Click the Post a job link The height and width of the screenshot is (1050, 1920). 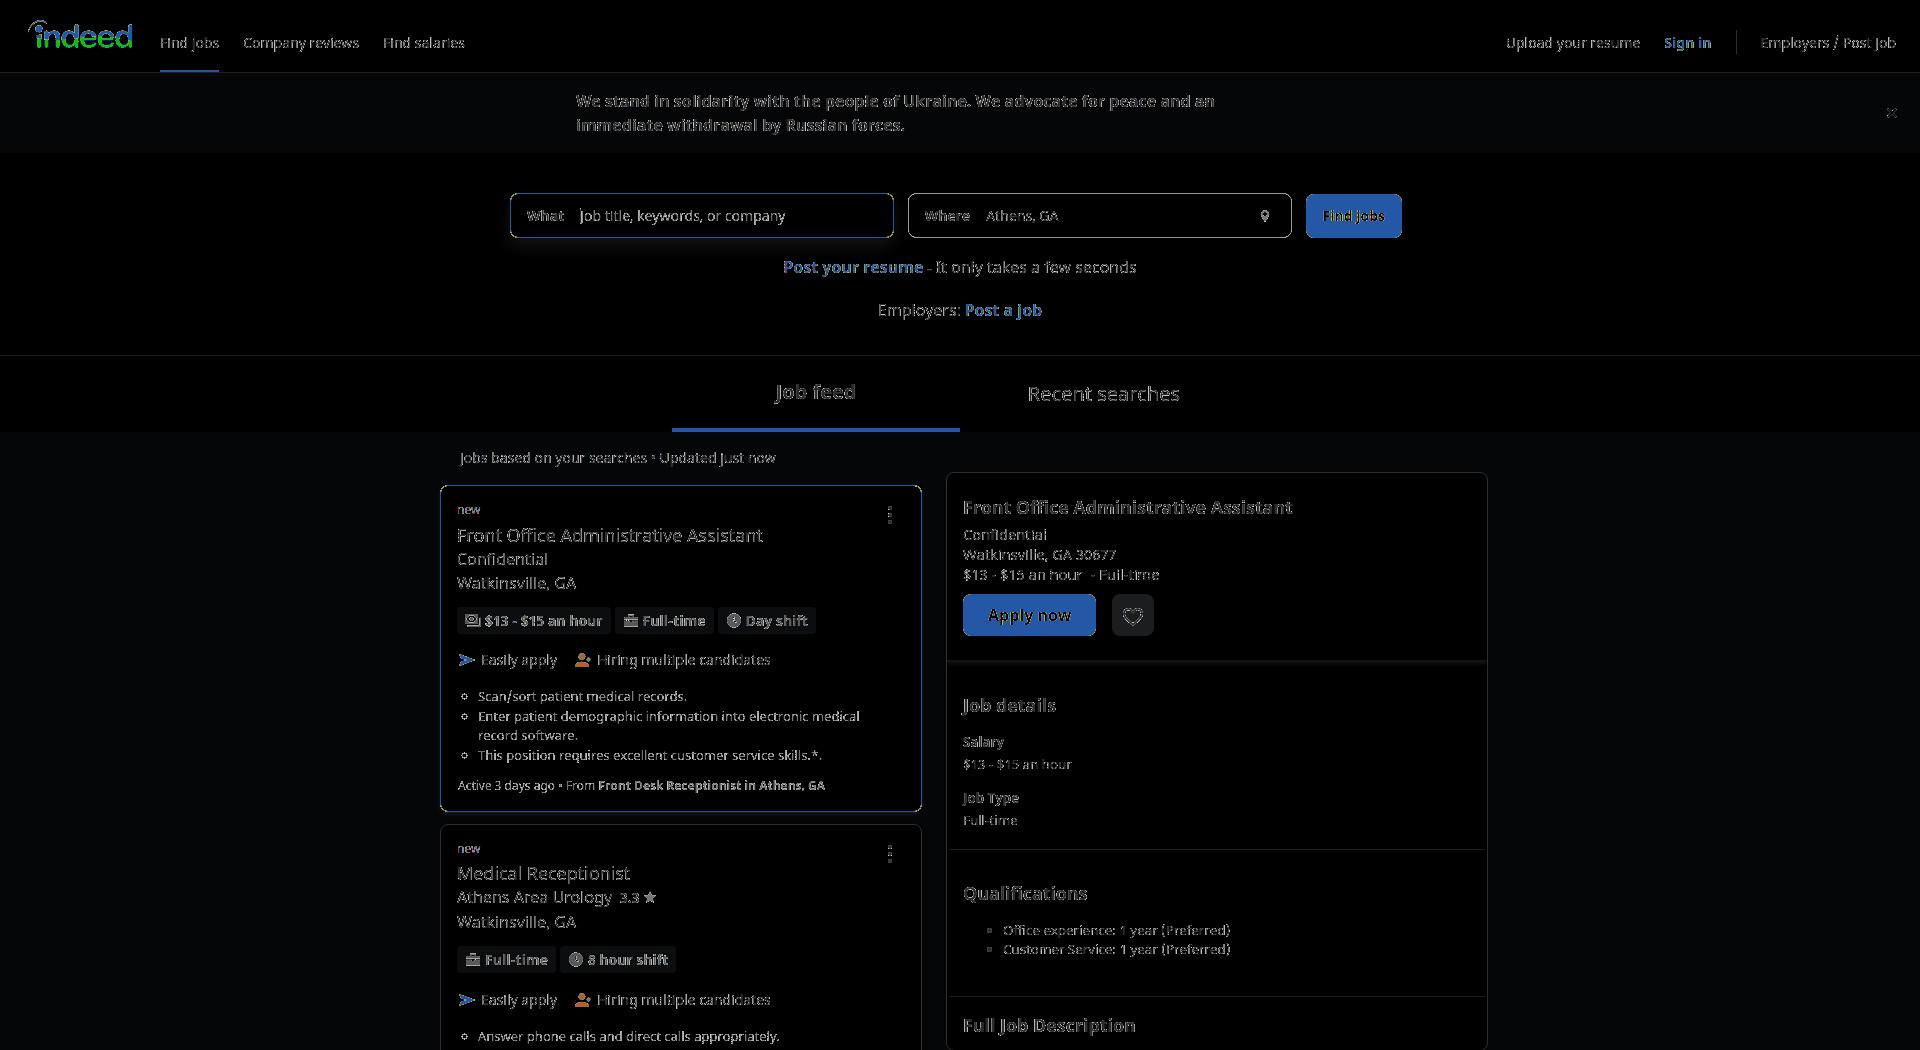tap(1003, 310)
